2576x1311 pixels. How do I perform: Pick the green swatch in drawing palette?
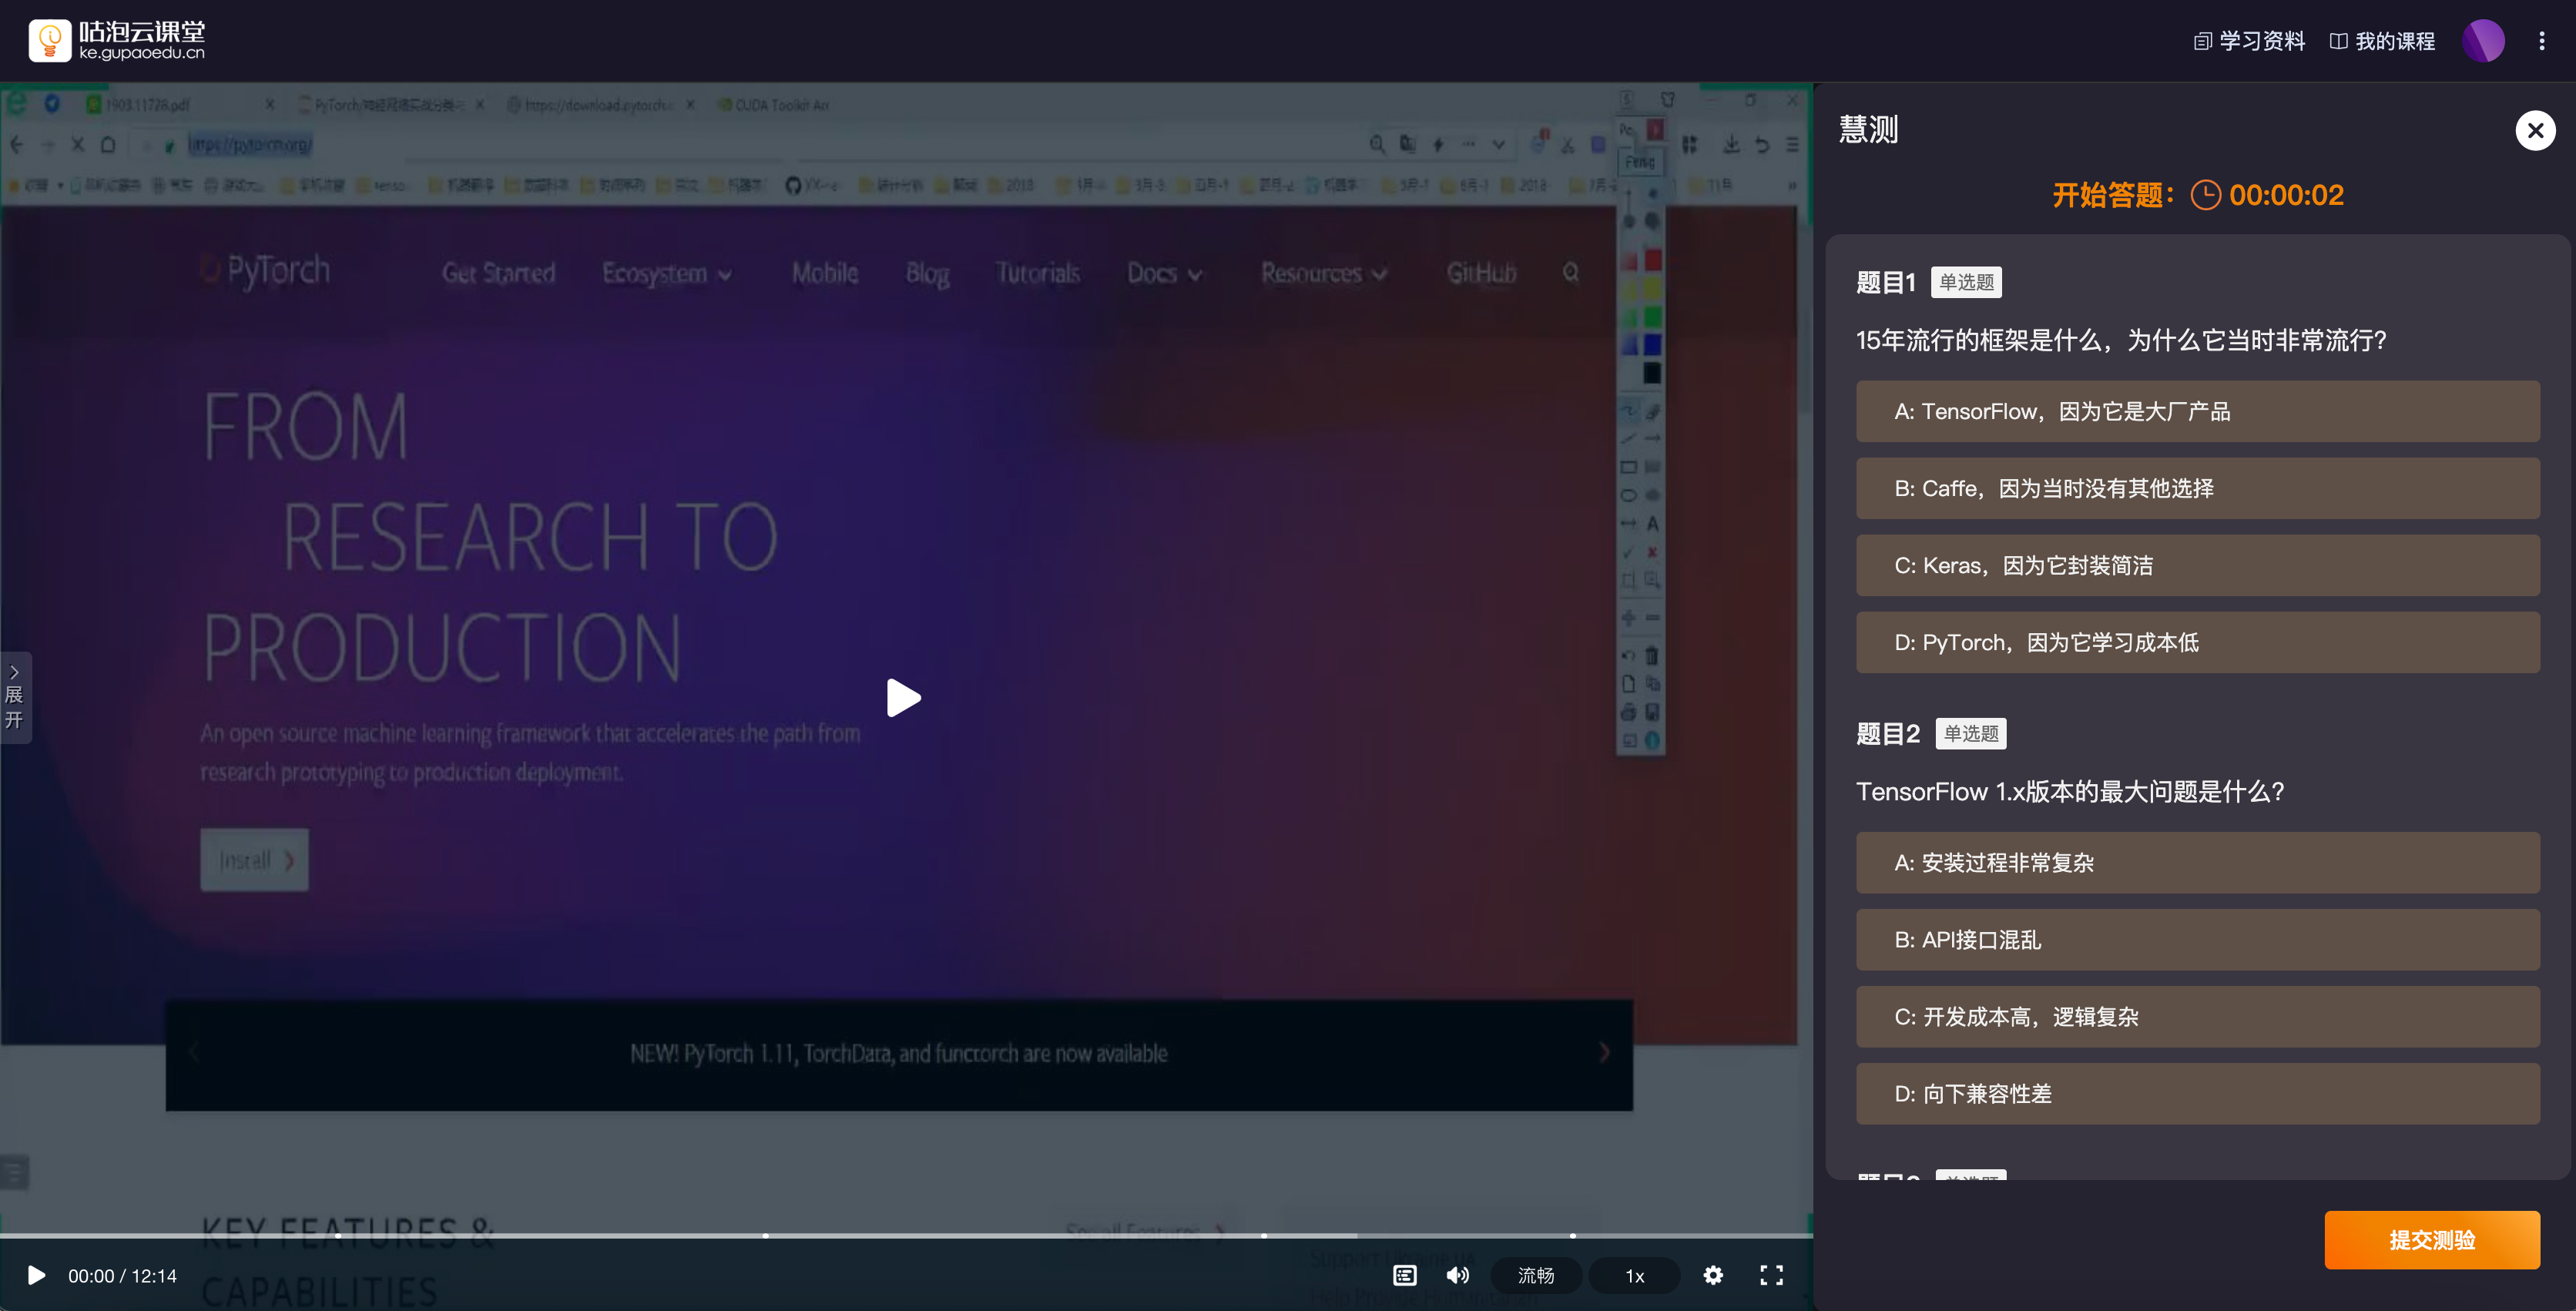[1652, 316]
